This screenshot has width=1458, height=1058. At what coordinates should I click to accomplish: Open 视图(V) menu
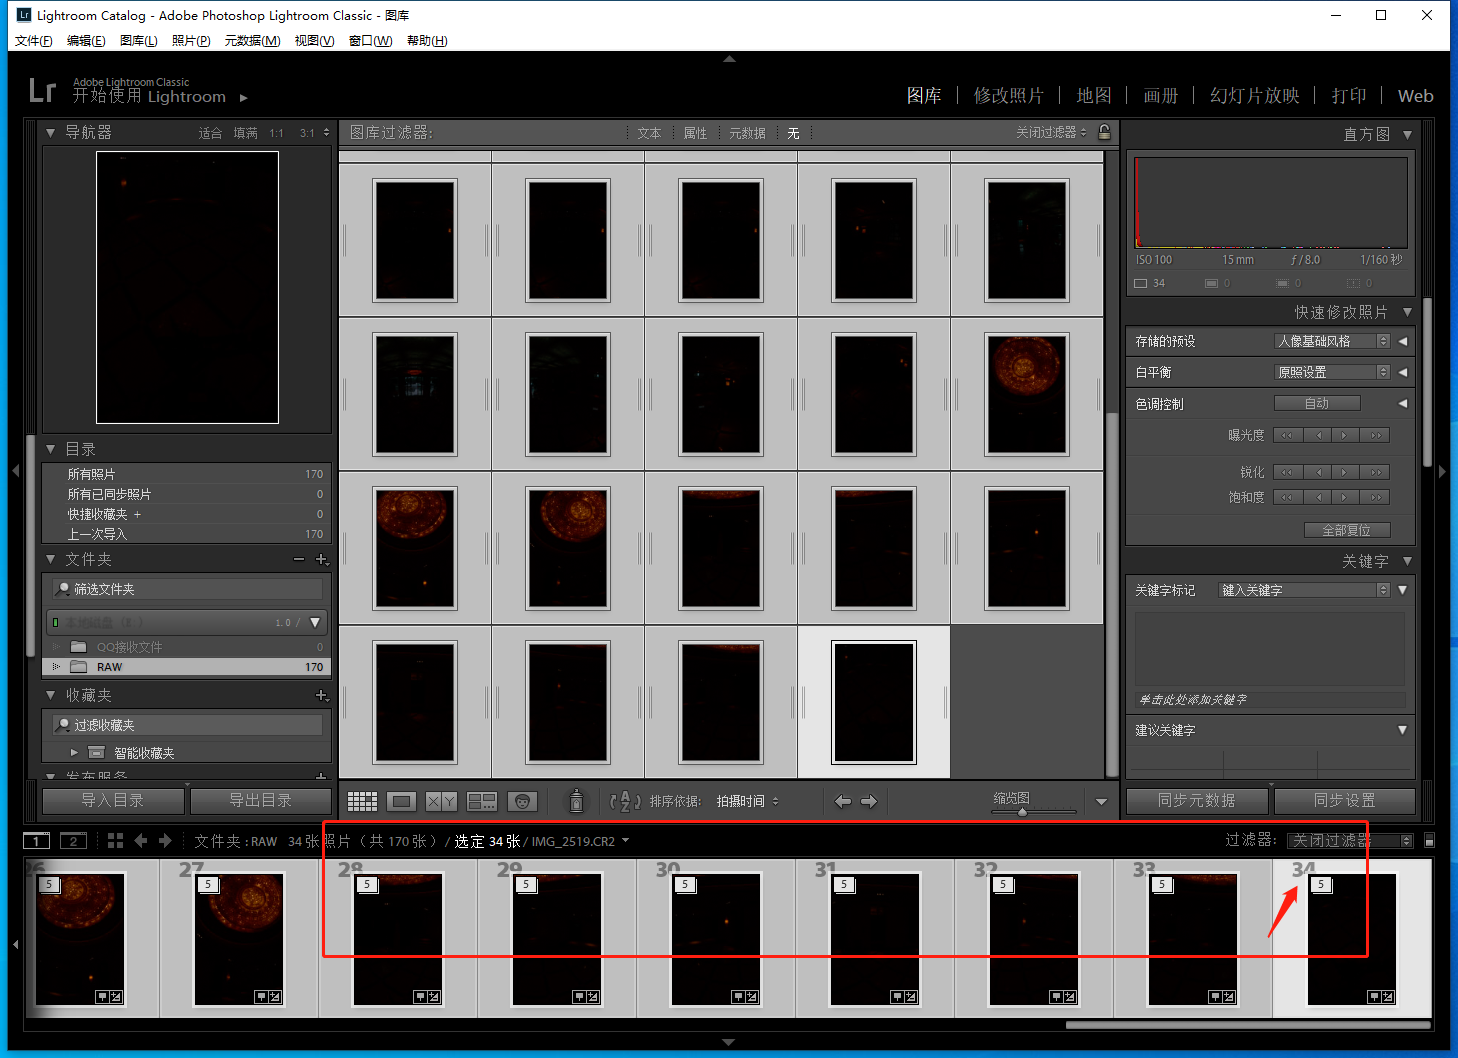point(314,41)
